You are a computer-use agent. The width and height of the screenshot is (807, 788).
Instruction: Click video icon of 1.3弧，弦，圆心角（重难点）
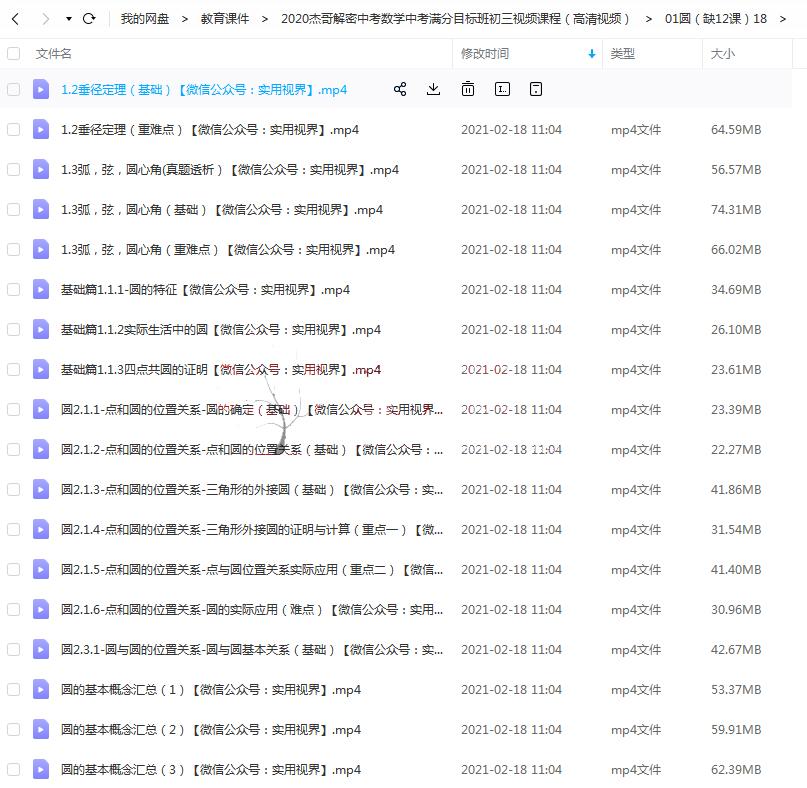(x=41, y=250)
